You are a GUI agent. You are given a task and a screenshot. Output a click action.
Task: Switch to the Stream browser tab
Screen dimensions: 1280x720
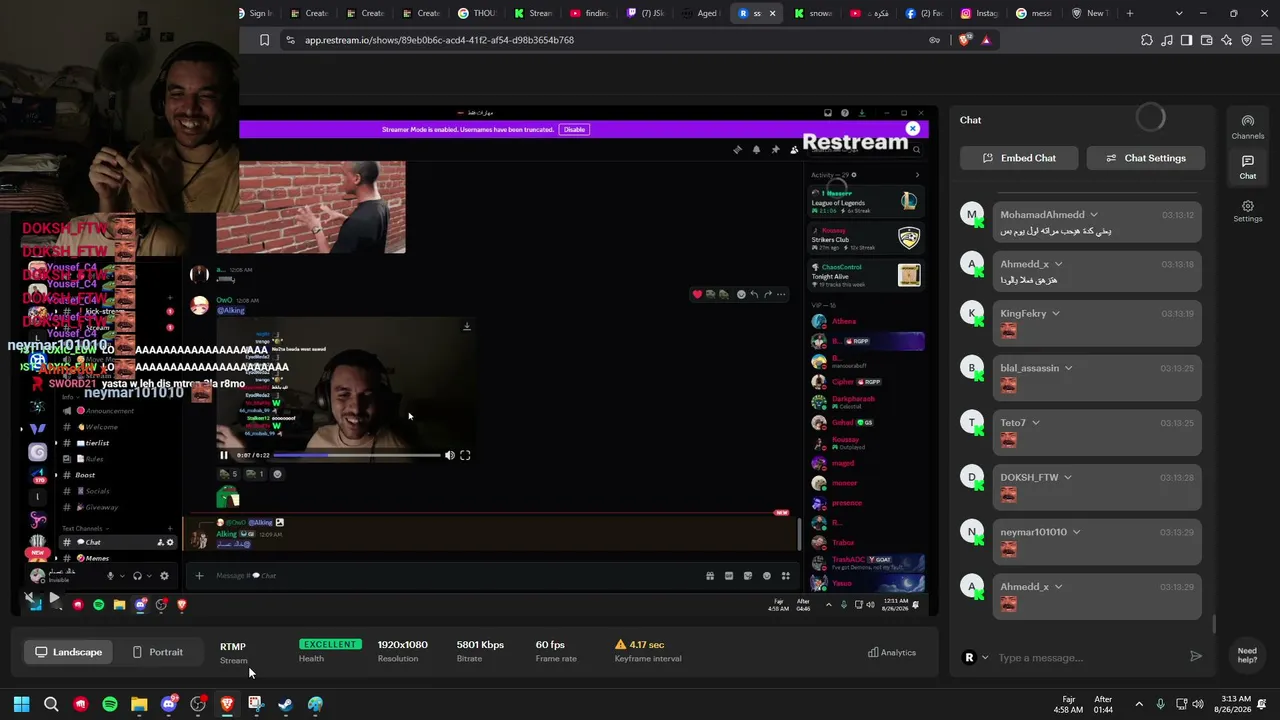(533, 13)
